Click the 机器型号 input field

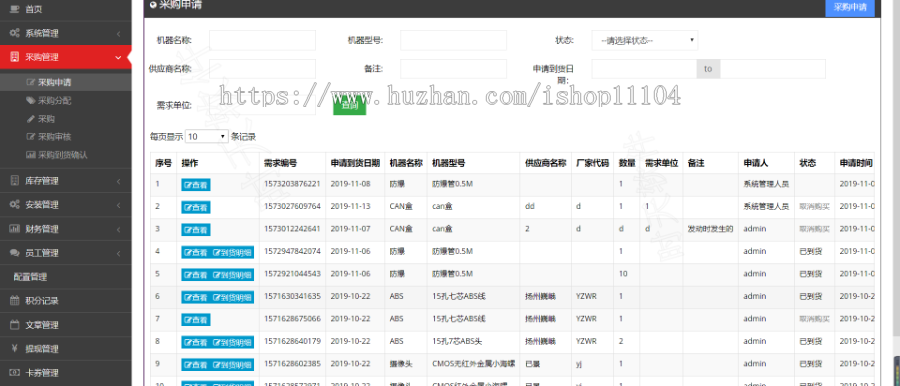[x=453, y=40]
